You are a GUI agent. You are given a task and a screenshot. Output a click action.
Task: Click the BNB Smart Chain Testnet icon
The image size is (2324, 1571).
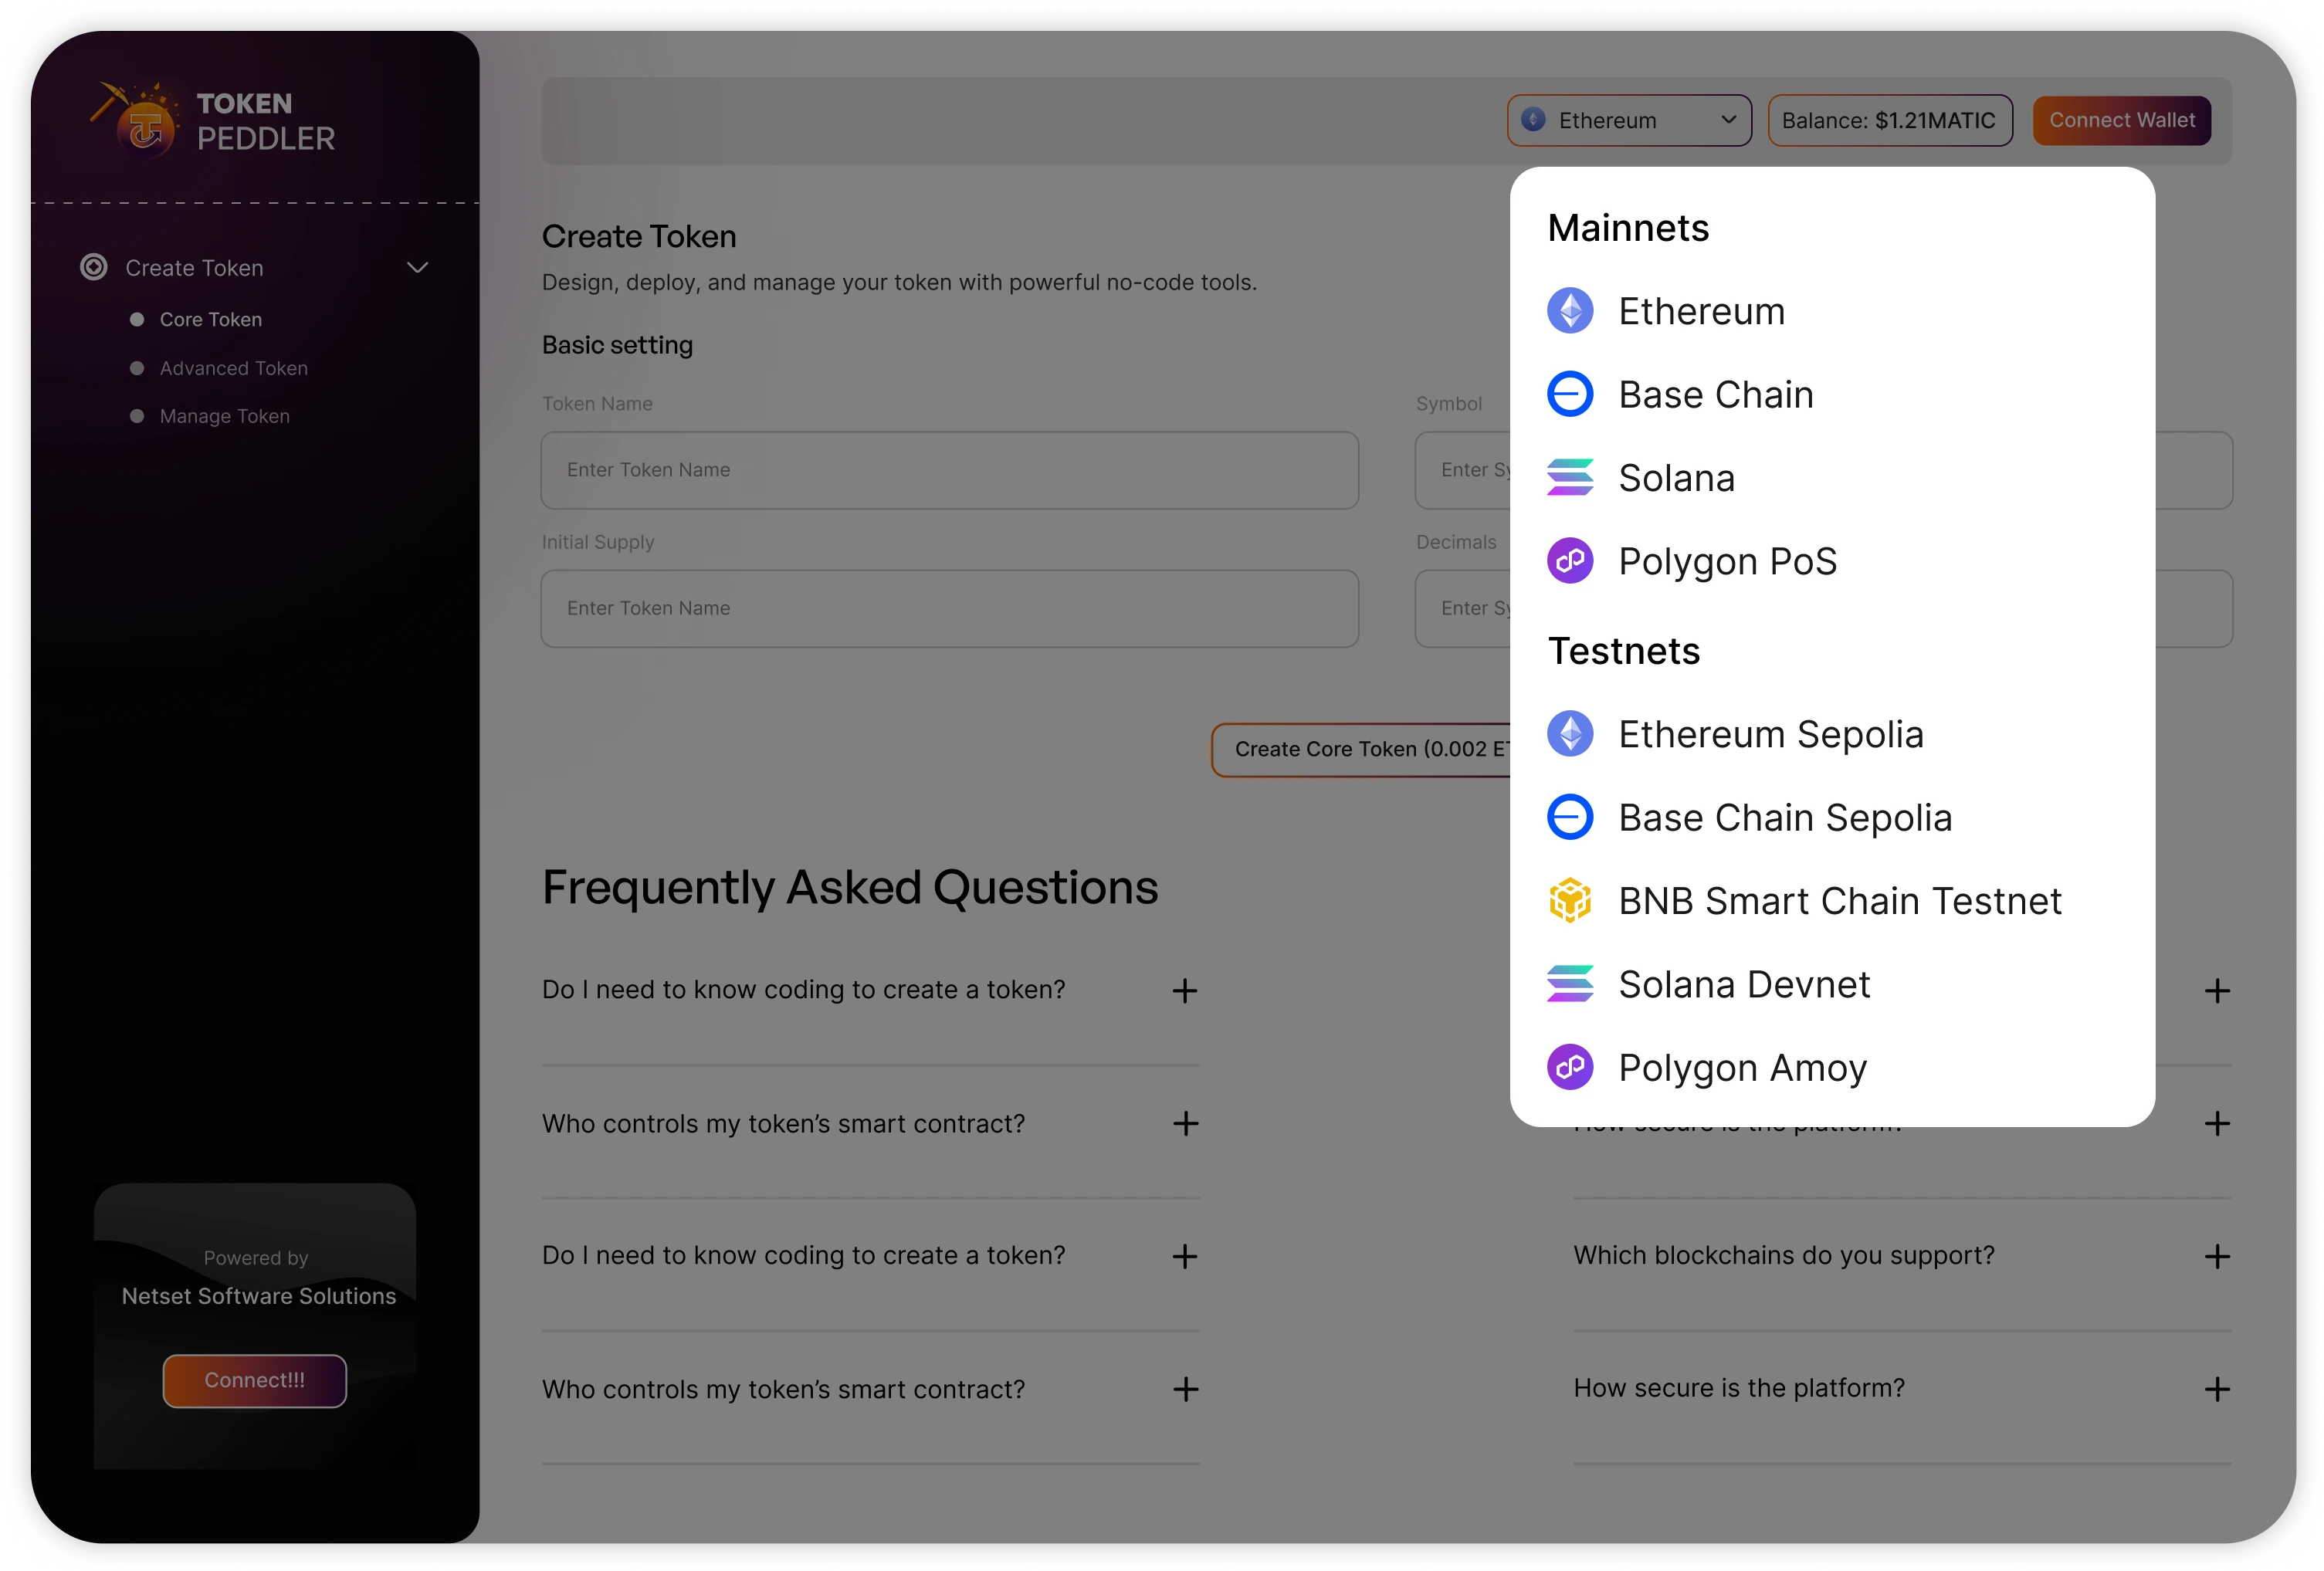[x=1570, y=901]
